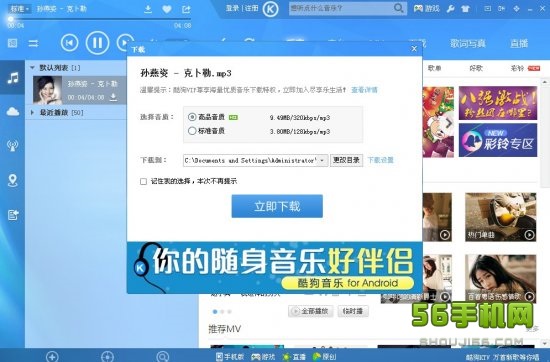This screenshot has width=550, height=362.
Task: Toggle the play mode shuffle icon
Action: point(34,43)
